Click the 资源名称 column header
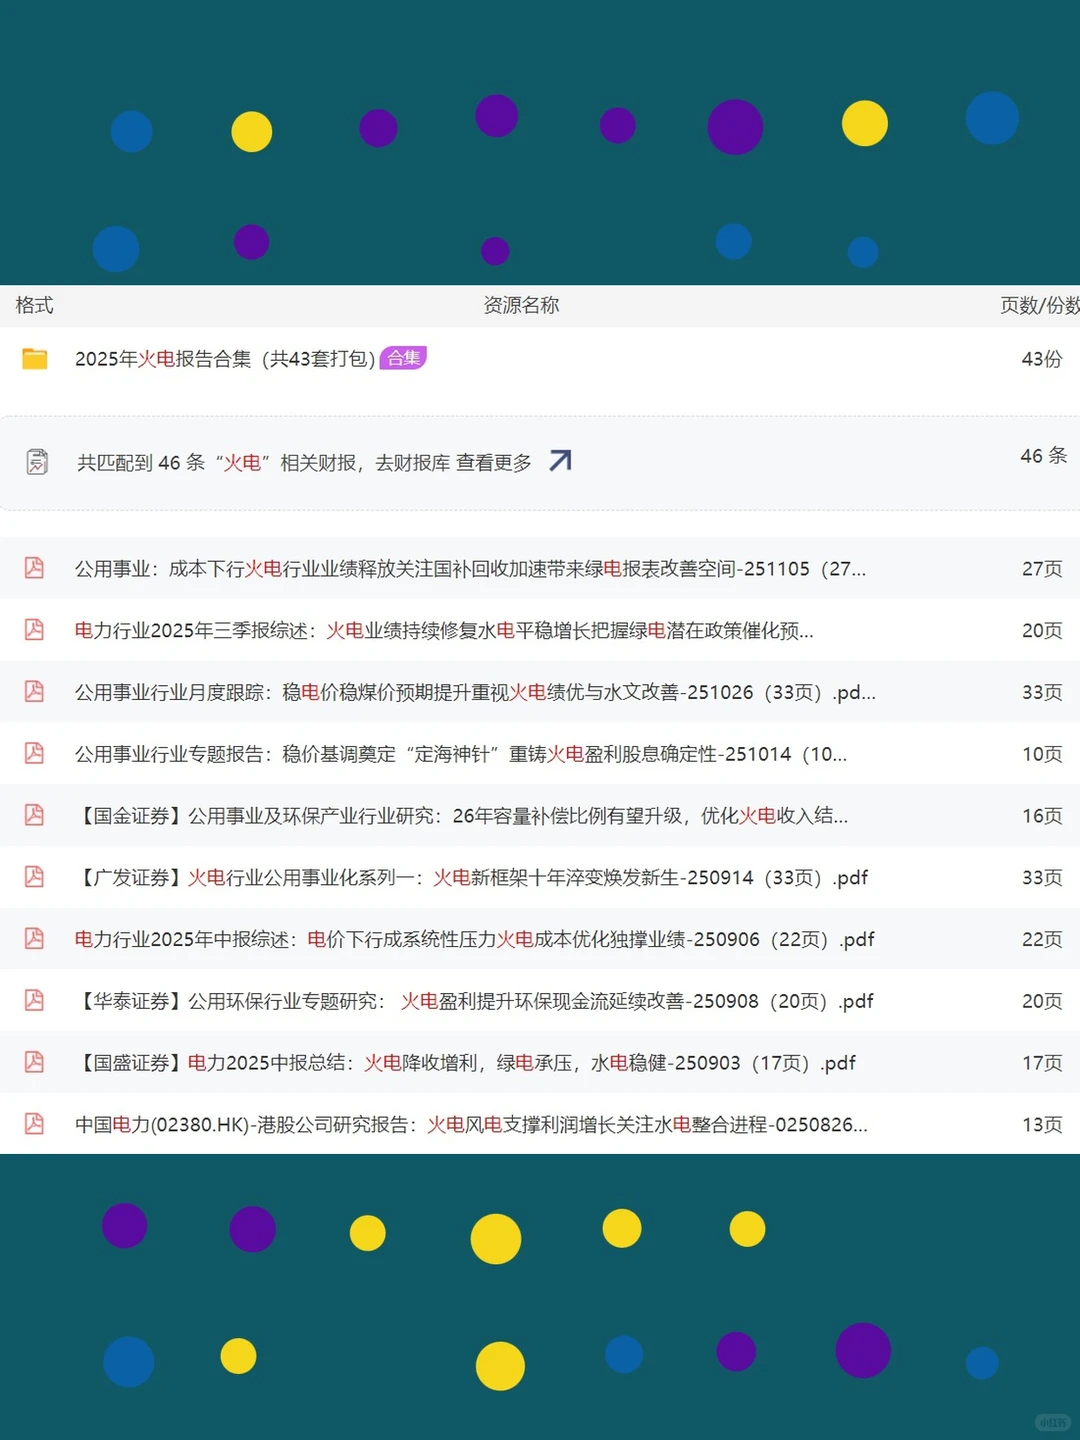 tap(521, 306)
